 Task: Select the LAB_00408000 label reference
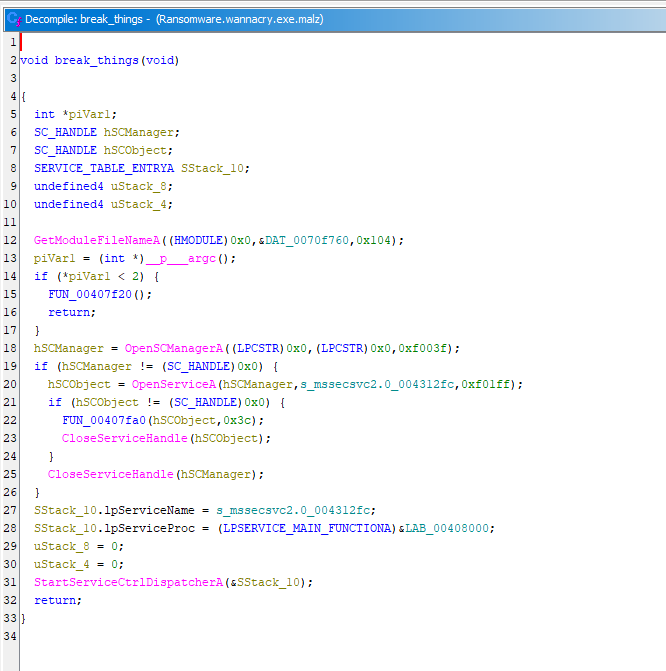[447, 528]
